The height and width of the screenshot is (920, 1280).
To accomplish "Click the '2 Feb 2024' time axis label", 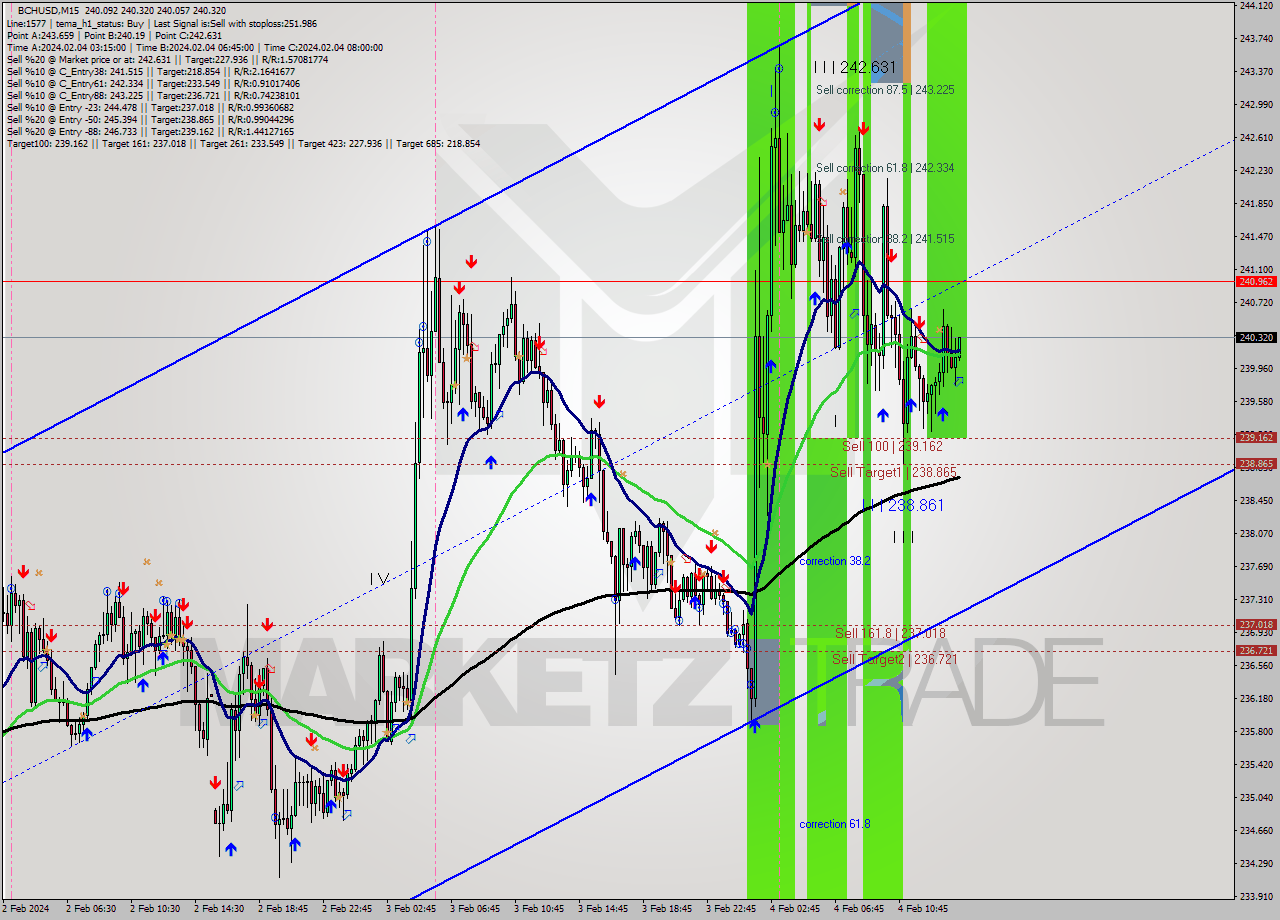I will [27, 909].
